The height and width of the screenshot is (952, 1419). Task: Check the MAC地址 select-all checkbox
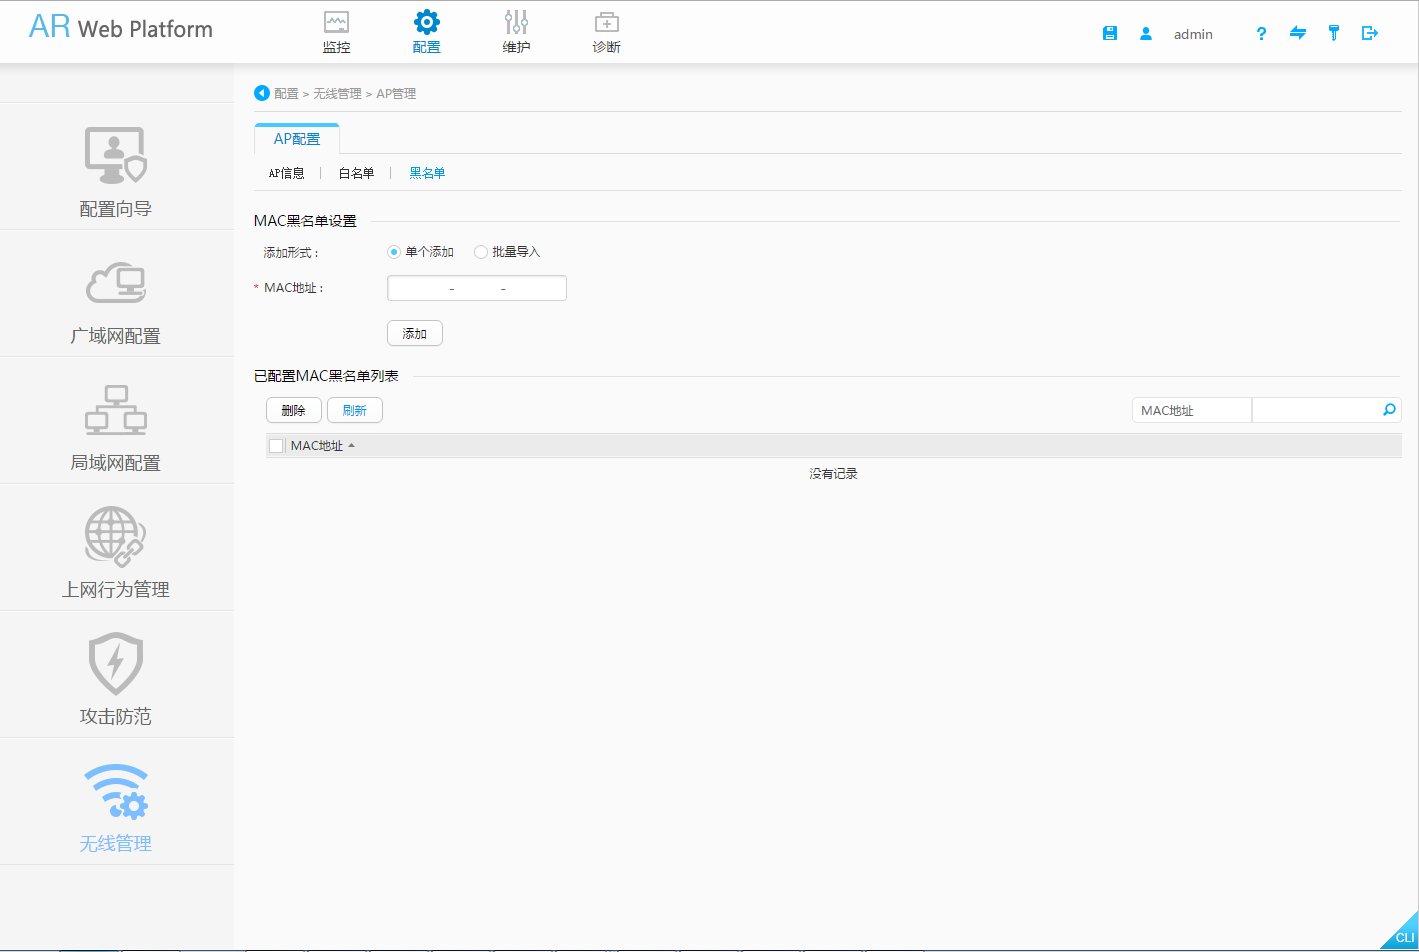point(276,445)
